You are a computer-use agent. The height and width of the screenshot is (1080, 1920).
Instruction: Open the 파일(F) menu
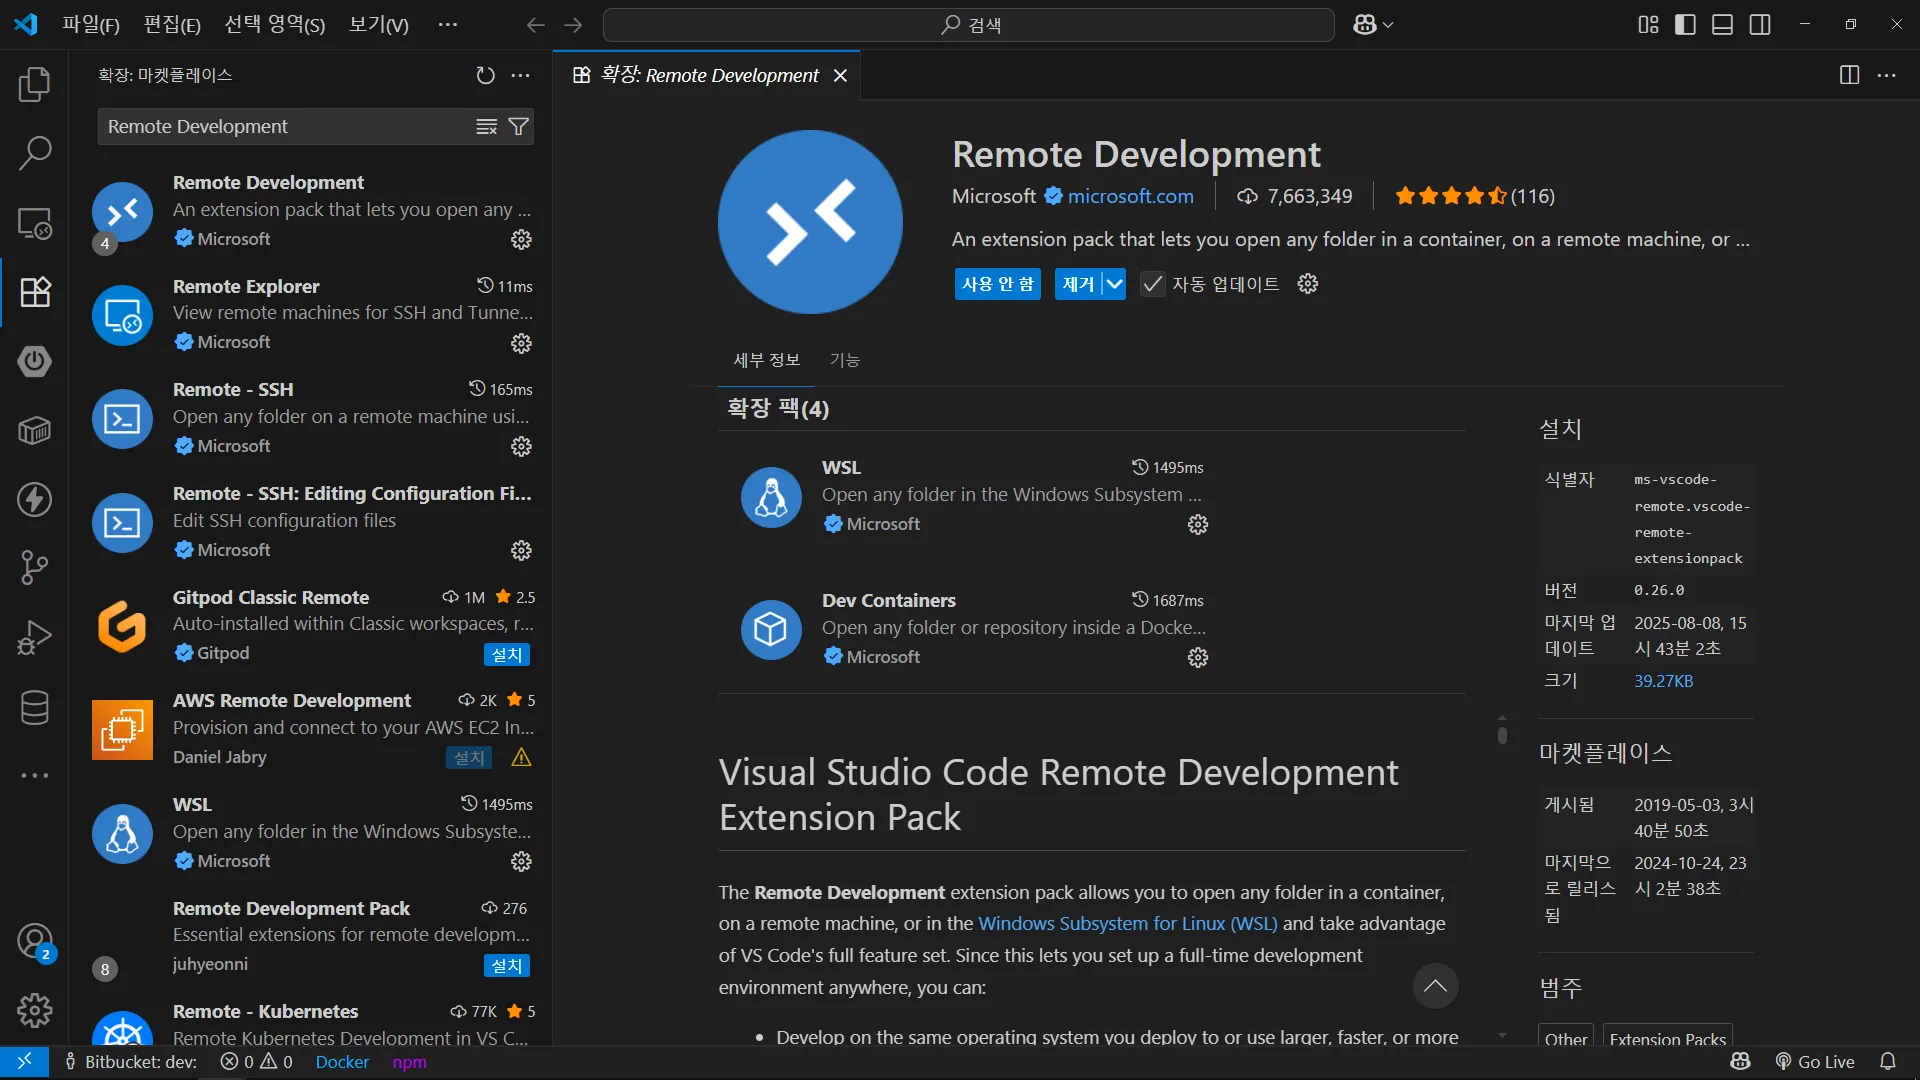click(90, 25)
